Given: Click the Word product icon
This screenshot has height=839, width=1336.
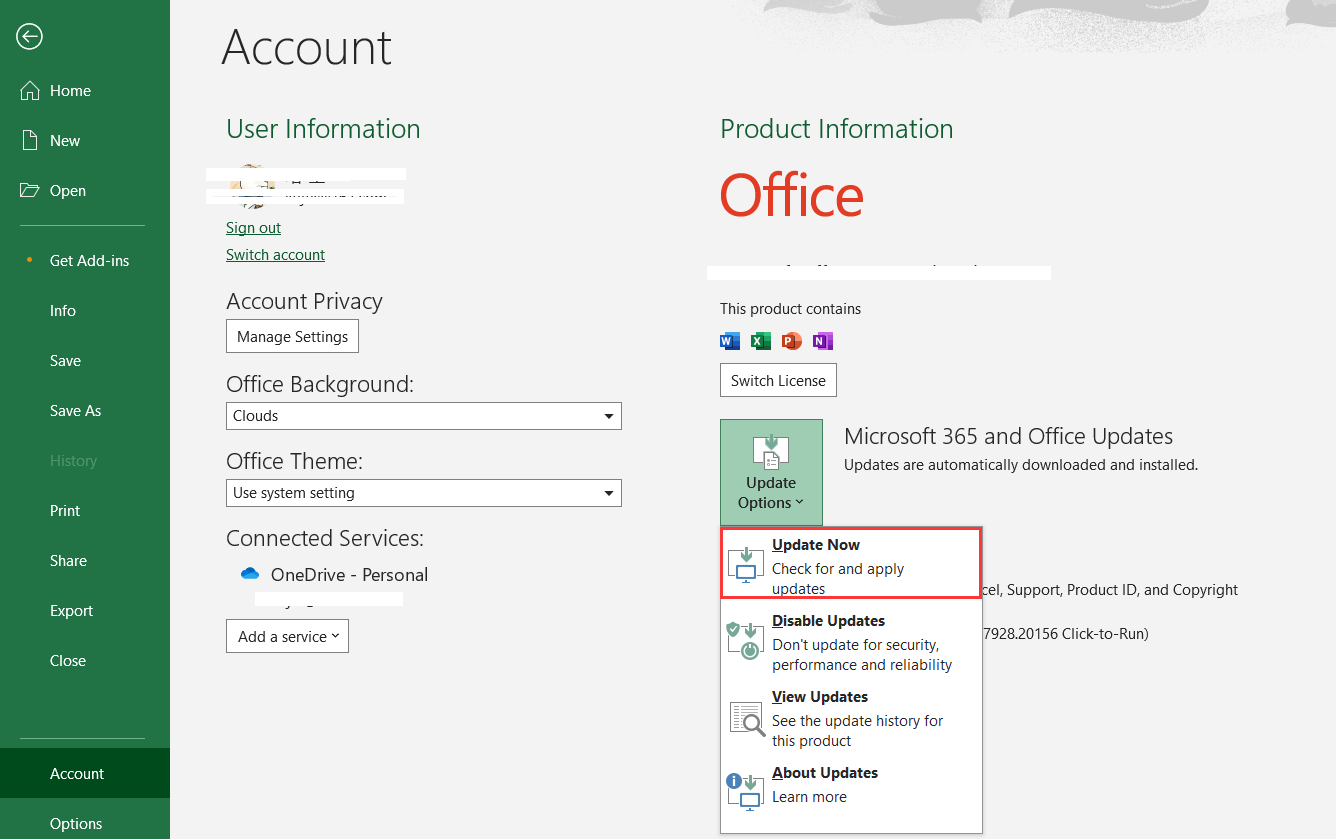Looking at the screenshot, I should (x=730, y=341).
